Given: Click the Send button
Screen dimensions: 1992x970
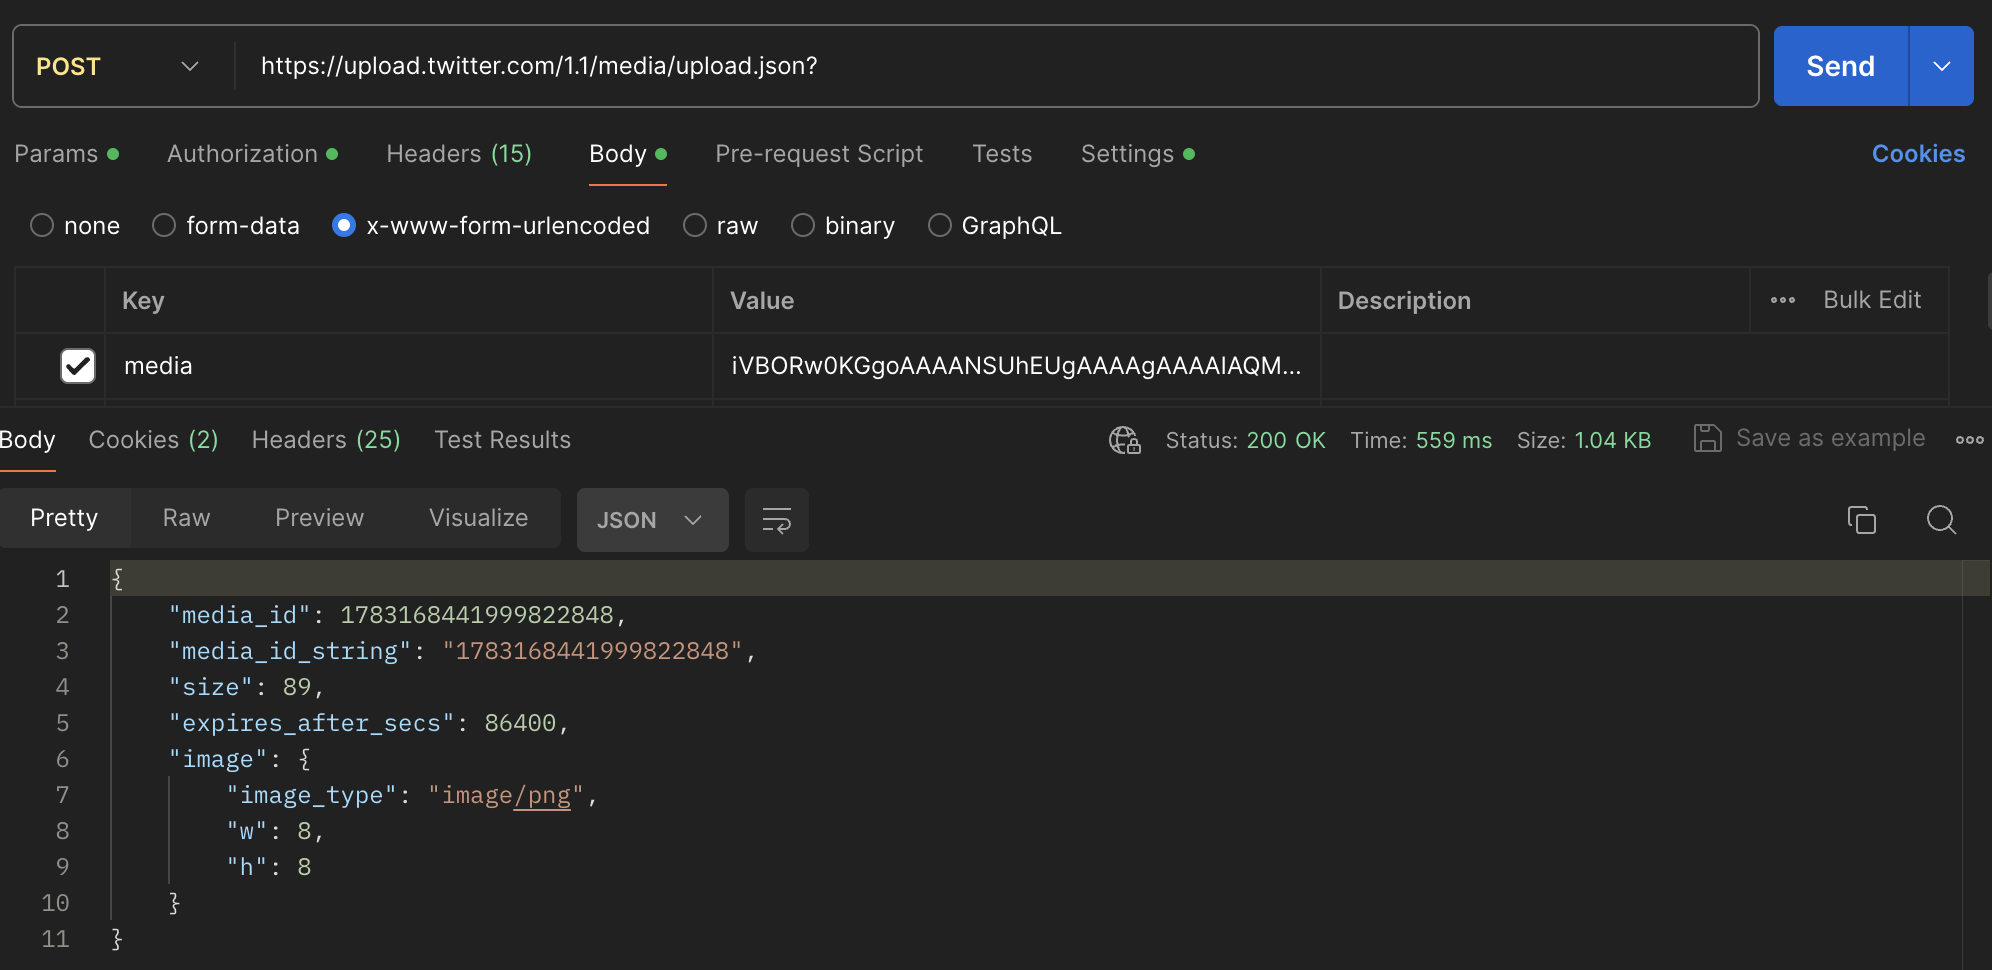Looking at the screenshot, I should point(1839,66).
